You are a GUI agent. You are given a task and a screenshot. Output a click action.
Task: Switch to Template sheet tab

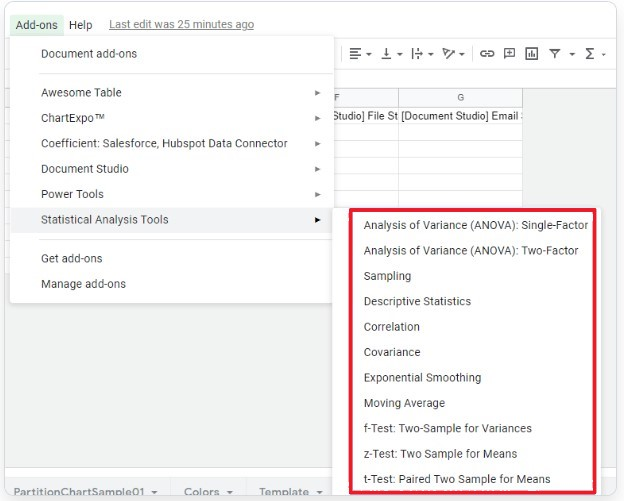tap(284, 492)
